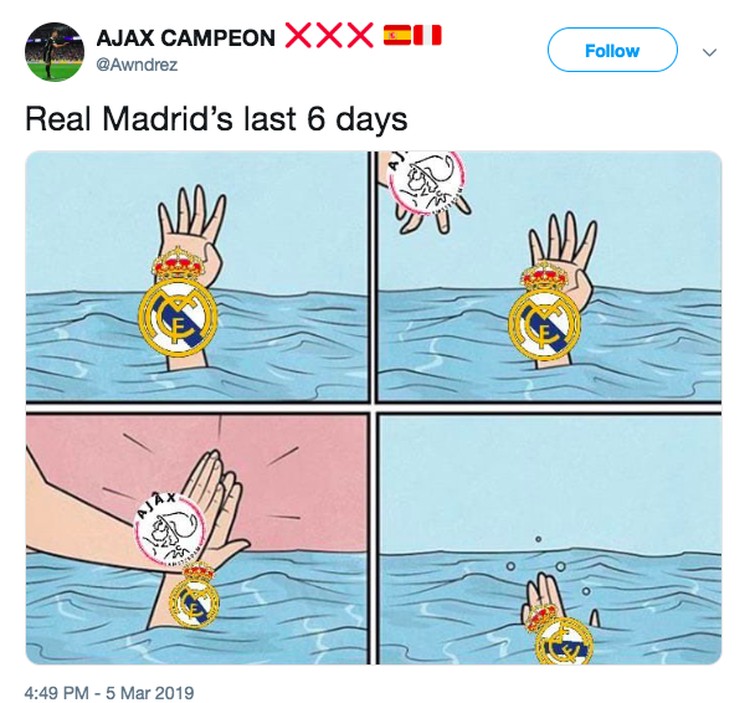Open the top-left meme panel image
Screen dimensions: 750x703
point(197,276)
